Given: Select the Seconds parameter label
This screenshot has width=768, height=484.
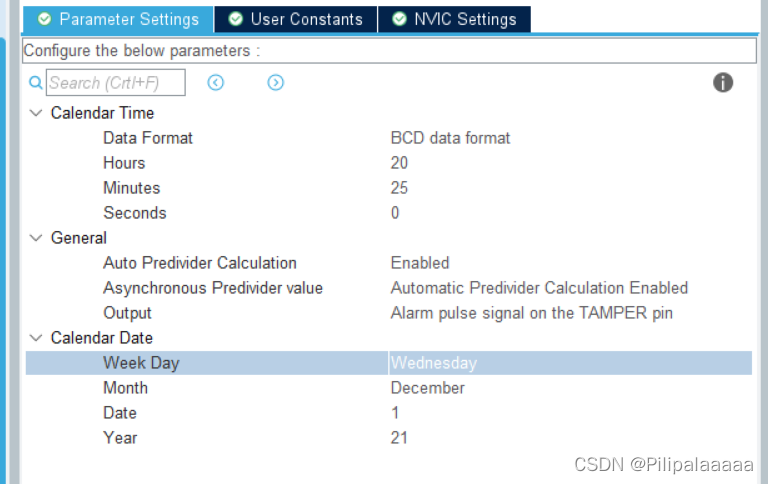Looking at the screenshot, I should pyautogui.click(x=135, y=213).
